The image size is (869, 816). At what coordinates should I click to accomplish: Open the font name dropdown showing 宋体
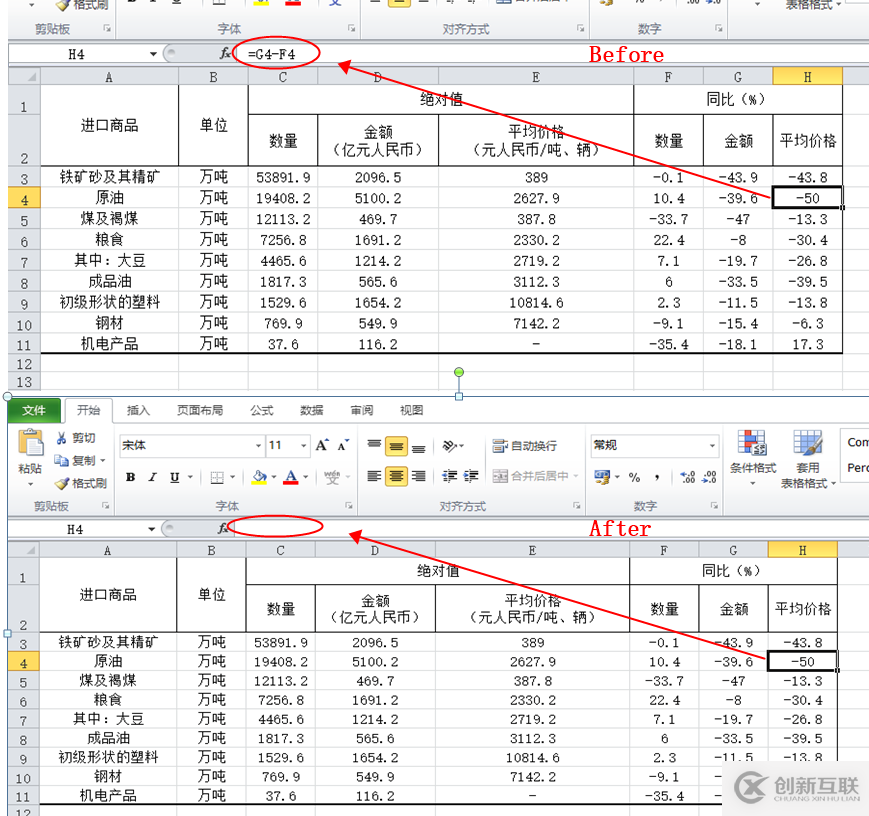pyautogui.click(x=258, y=445)
